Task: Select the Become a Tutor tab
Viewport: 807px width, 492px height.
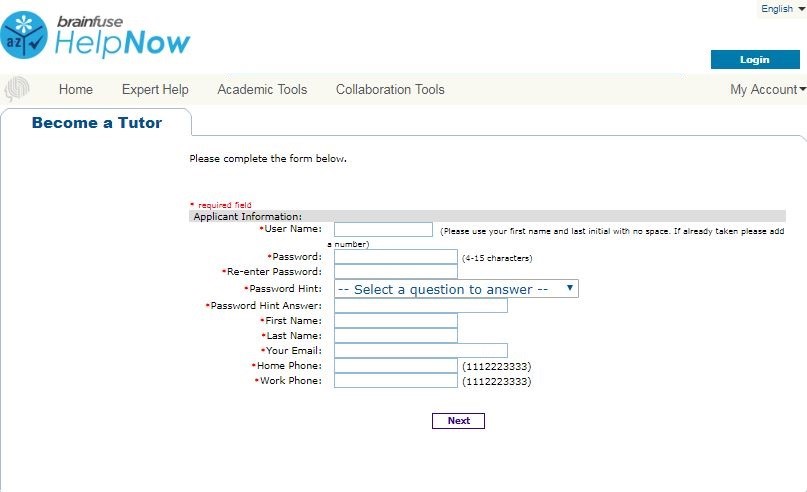Action: [96, 123]
